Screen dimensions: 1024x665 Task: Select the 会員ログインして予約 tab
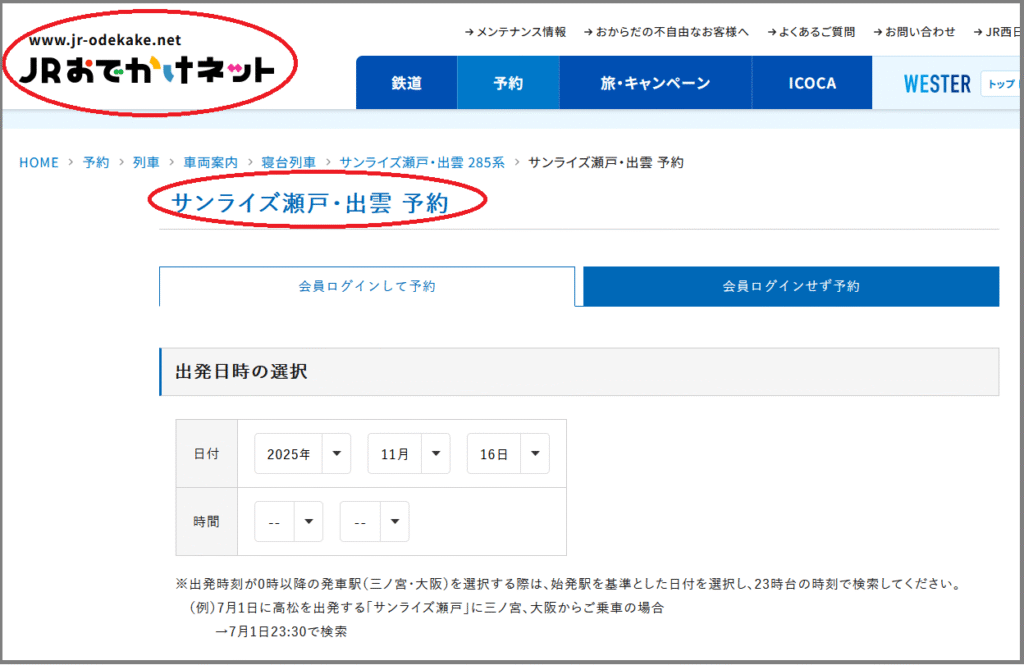click(367, 286)
